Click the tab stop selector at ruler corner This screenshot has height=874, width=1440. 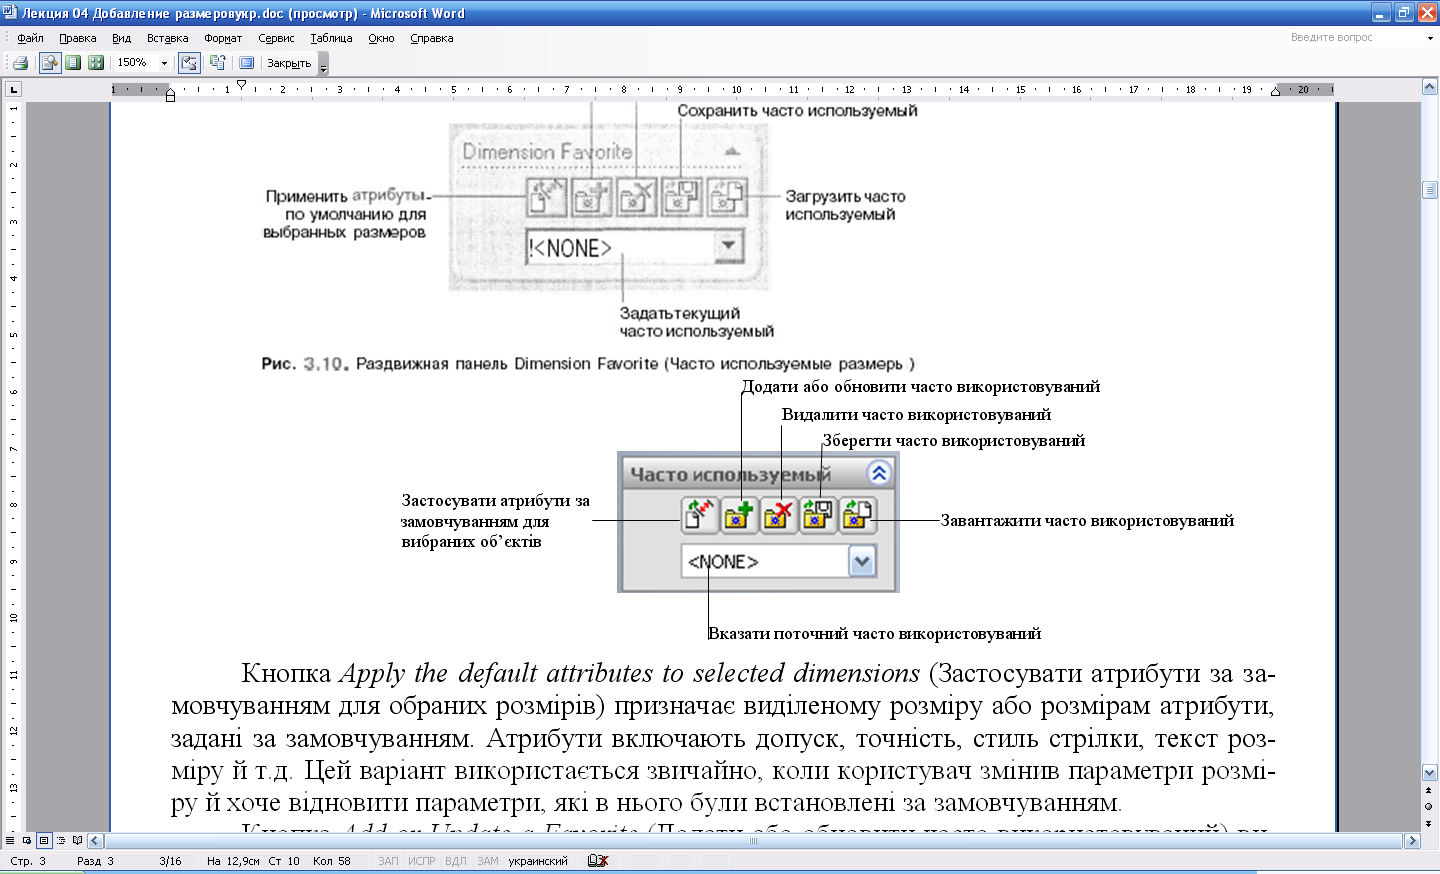pyautogui.click(x=13, y=90)
